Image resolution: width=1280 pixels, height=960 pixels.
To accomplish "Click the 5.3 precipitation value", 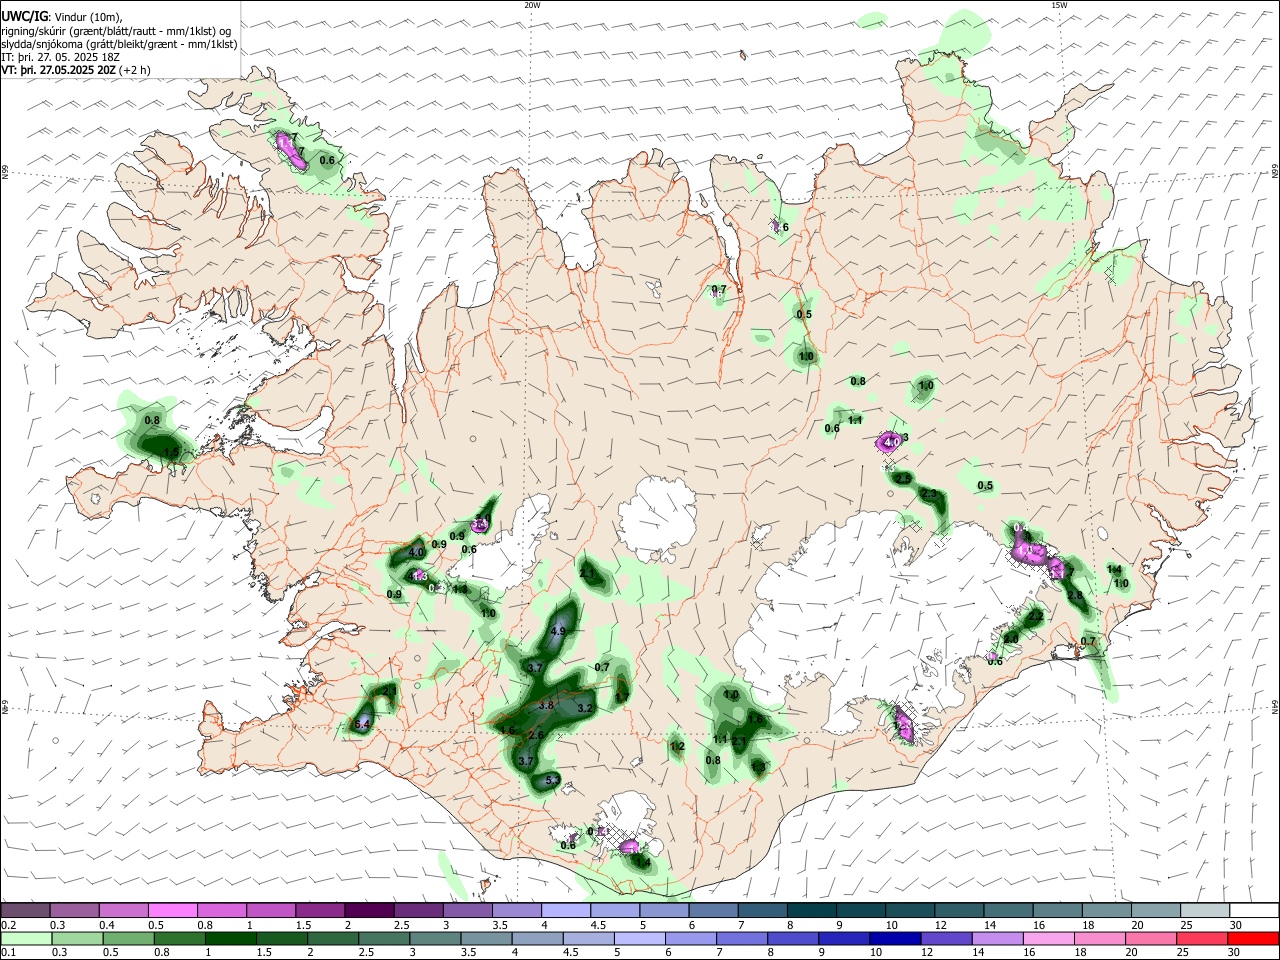I will point(552,780).
